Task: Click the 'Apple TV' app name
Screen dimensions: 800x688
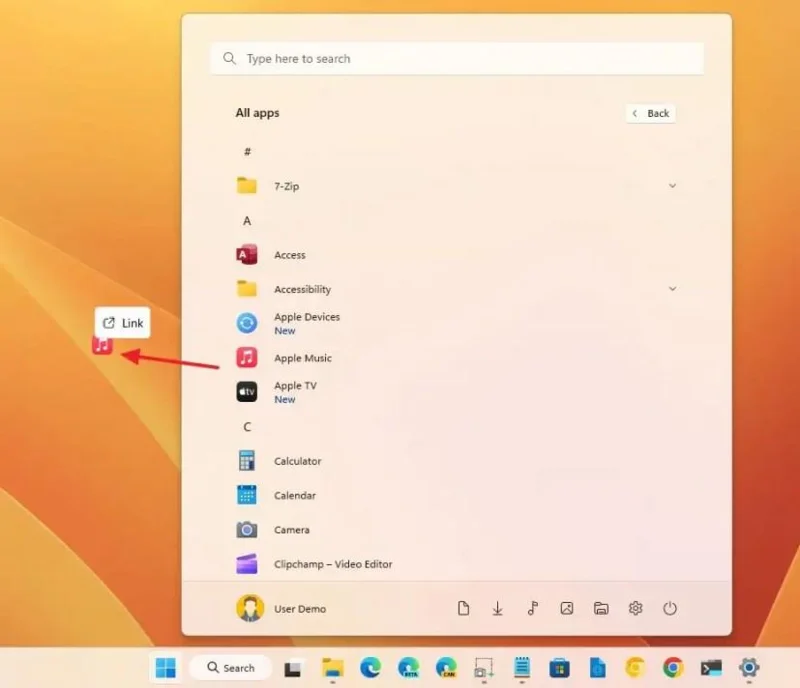Action: click(295, 386)
